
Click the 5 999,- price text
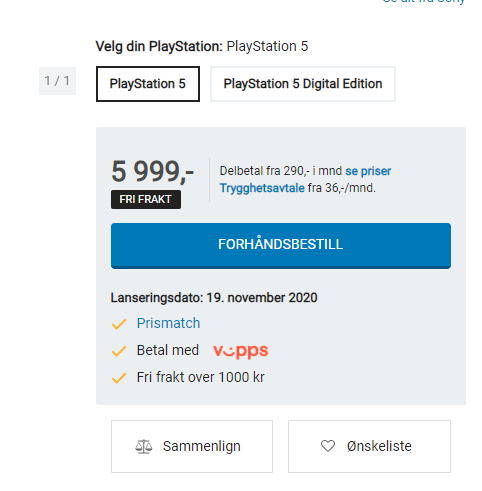(153, 172)
